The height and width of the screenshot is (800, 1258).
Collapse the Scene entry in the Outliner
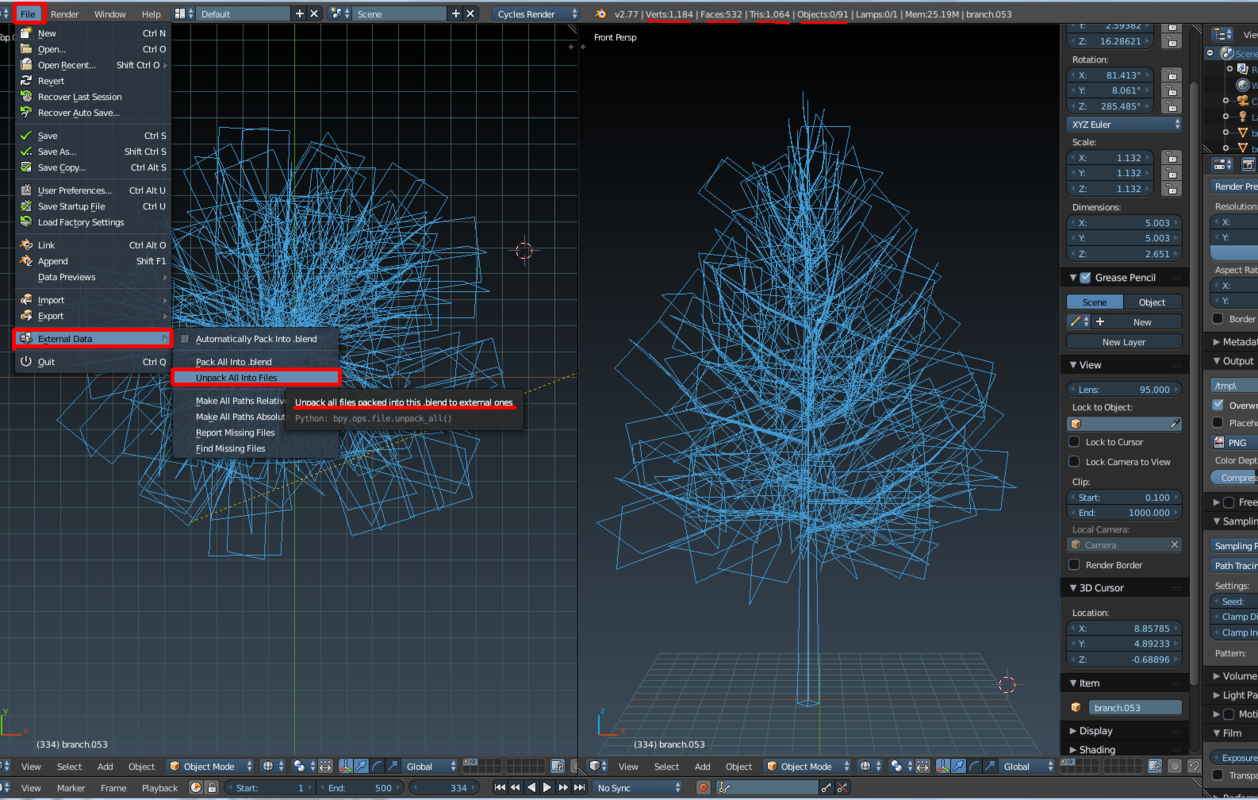coord(1210,52)
